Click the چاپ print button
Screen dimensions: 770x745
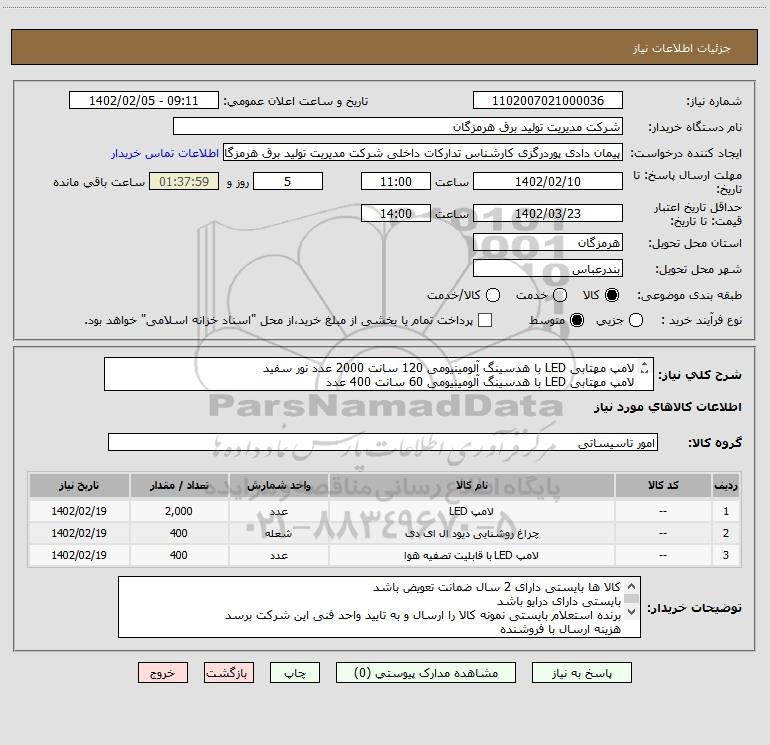(x=295, y=673)
